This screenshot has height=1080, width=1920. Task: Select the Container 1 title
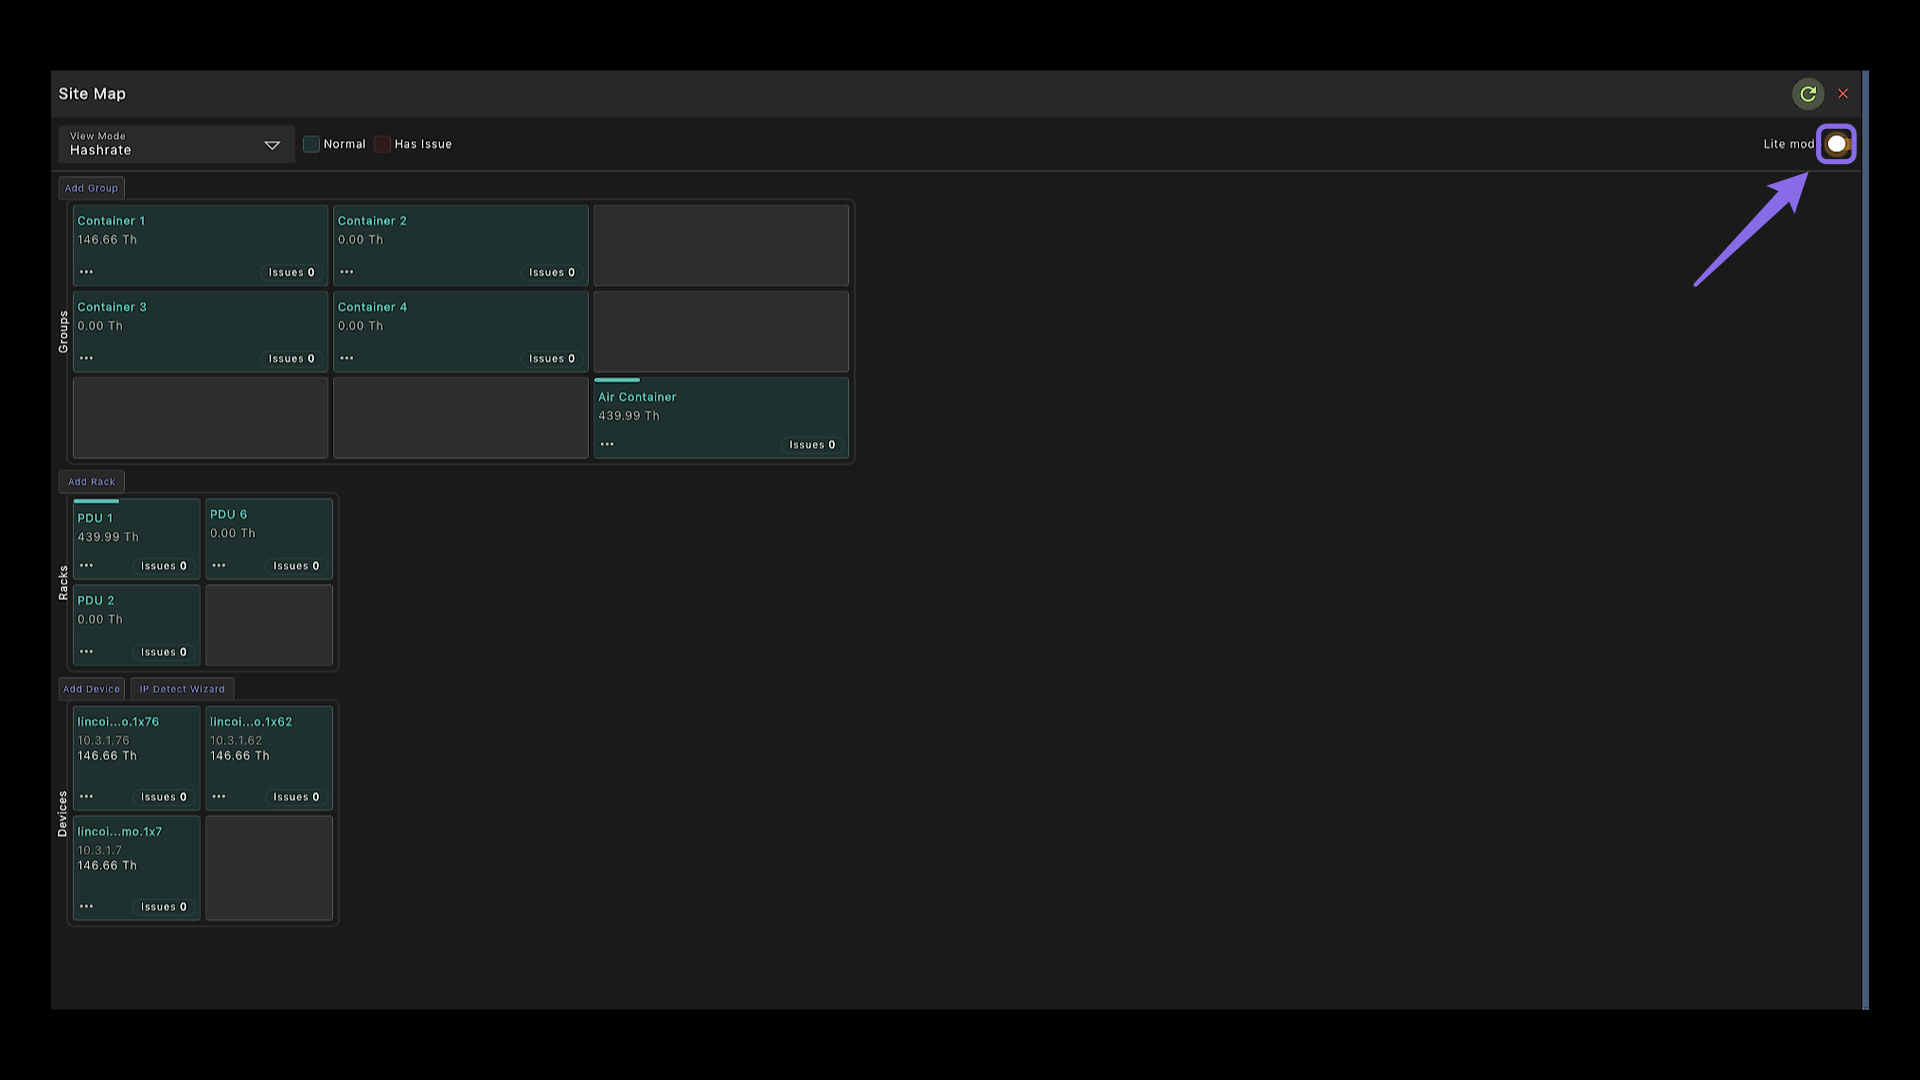(111, 221)
